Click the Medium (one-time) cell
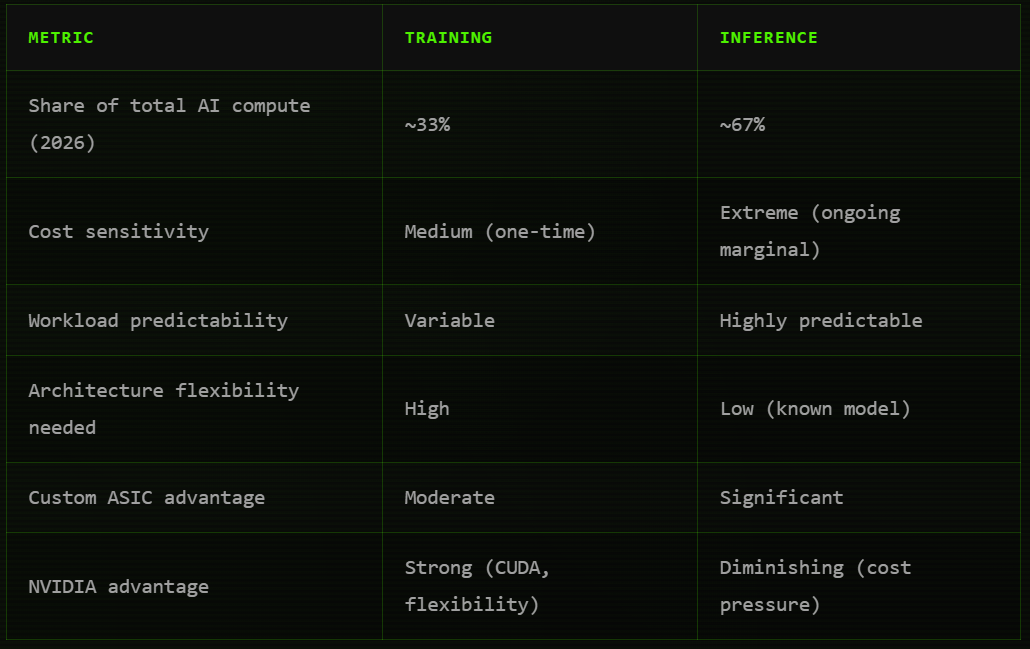The image size is (1030, 649). [500, 232]
